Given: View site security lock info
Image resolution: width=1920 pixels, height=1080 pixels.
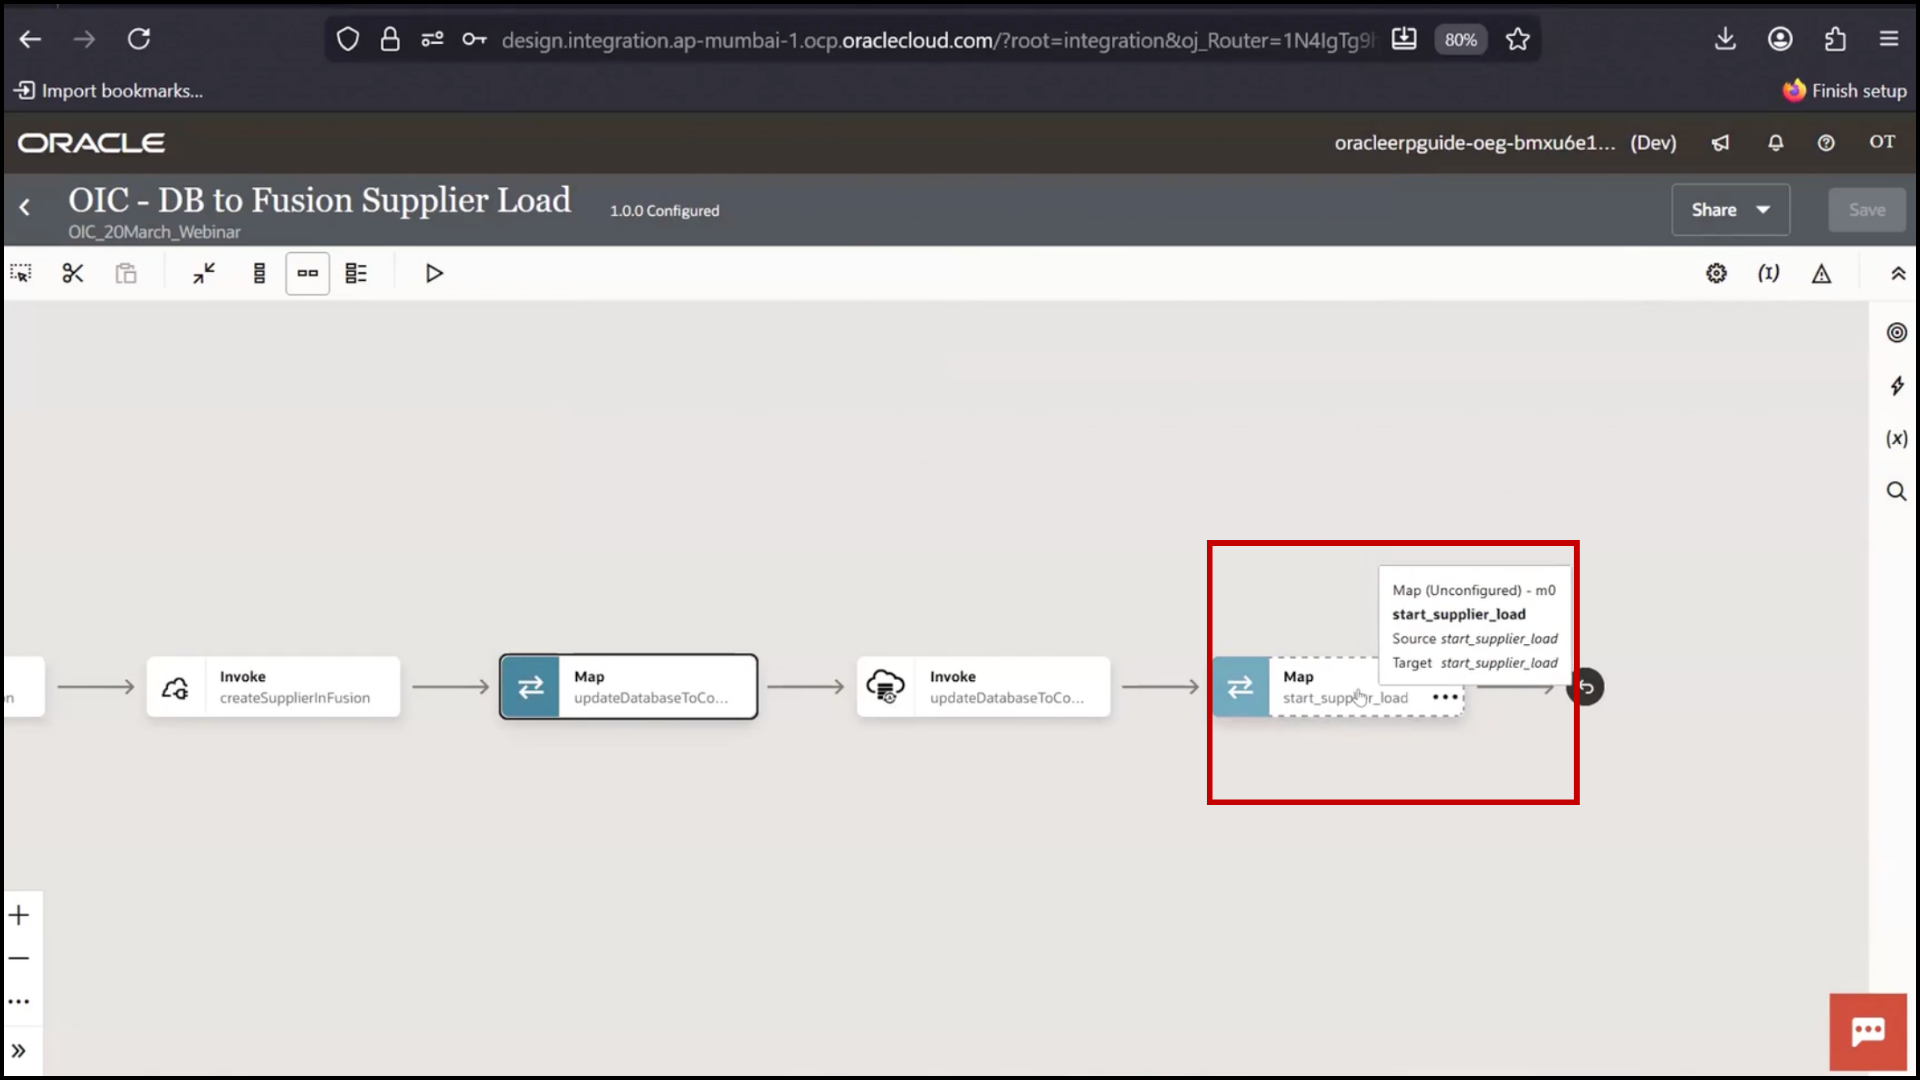Looking at the screenshot, I should 390,39.
